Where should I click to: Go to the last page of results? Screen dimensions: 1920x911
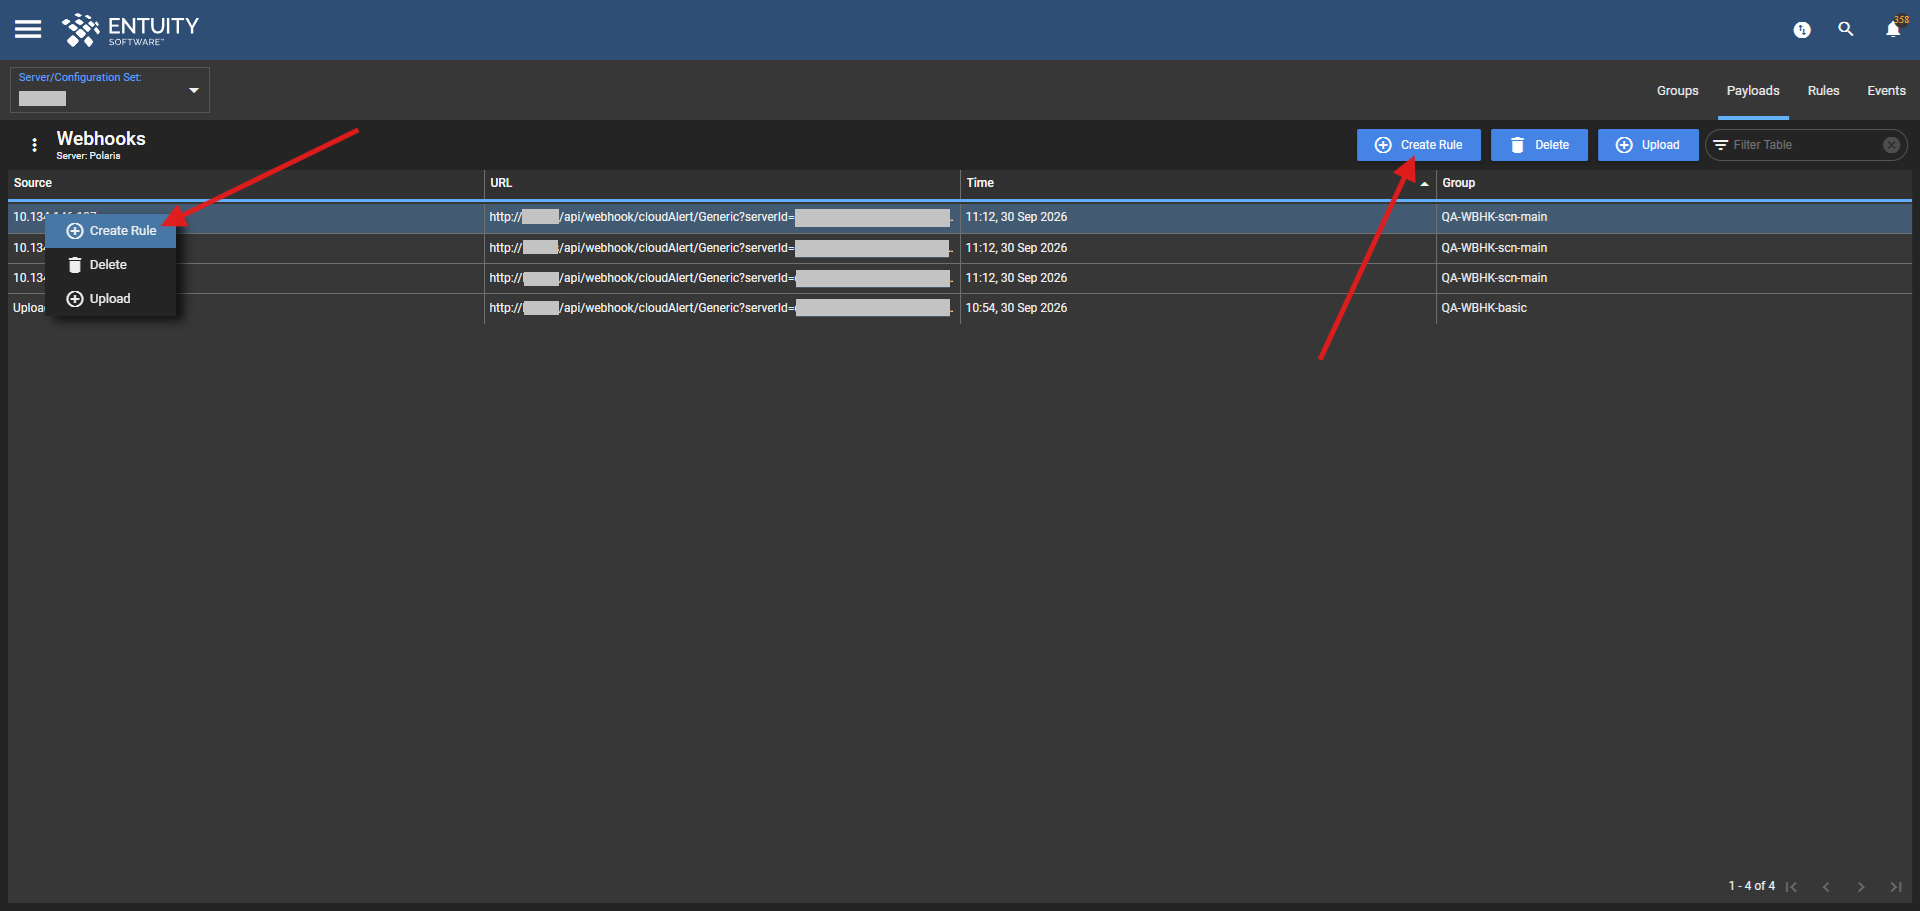[x=1896, y=887]
